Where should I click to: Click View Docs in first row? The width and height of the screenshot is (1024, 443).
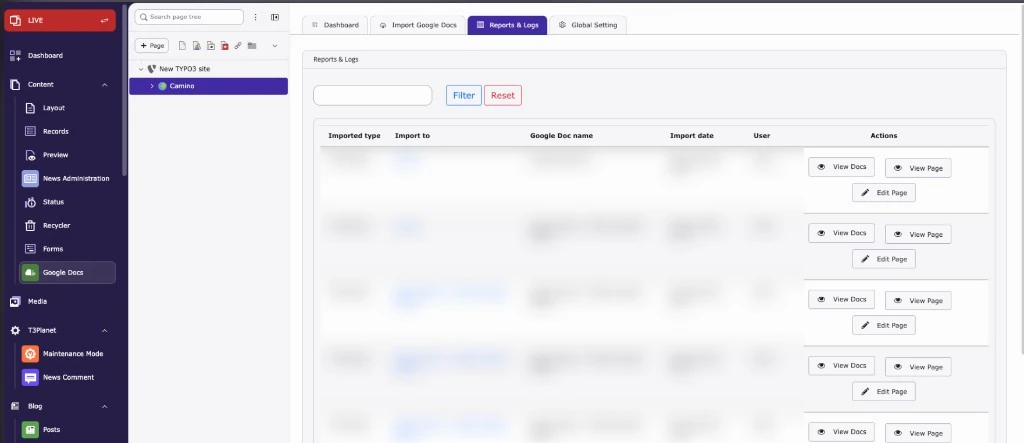[841, 167]
